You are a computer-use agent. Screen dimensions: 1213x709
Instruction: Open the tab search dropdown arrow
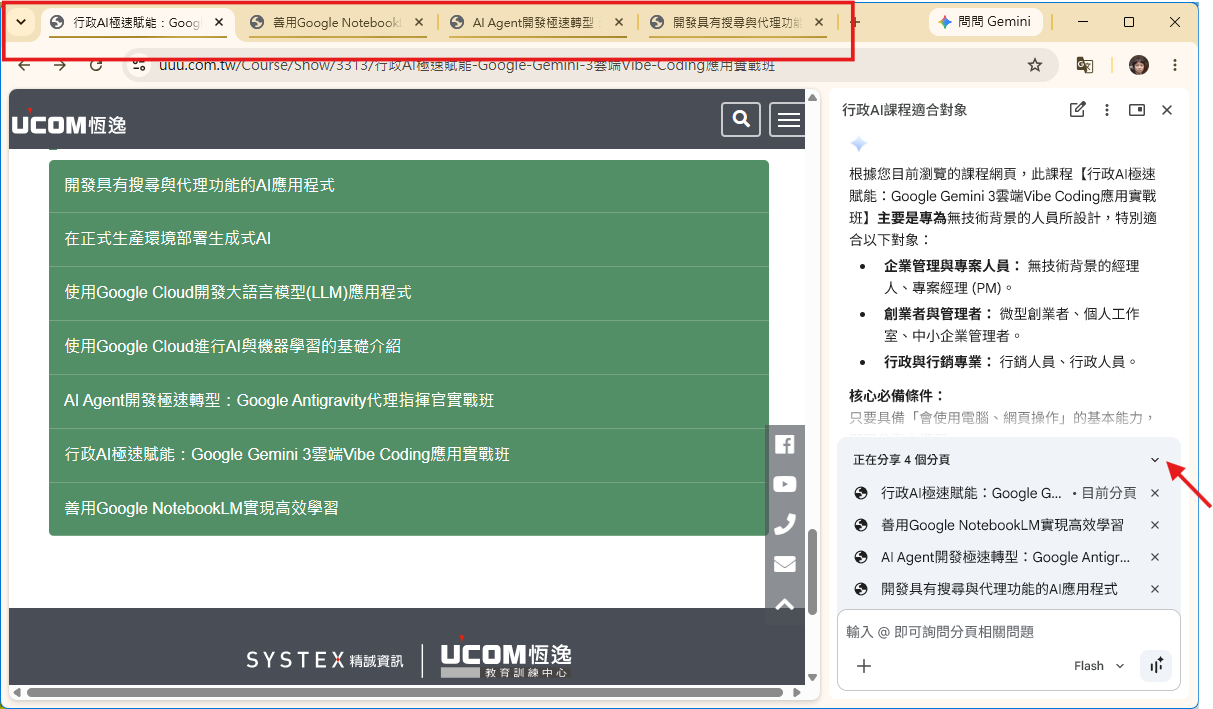coord(20,22)
